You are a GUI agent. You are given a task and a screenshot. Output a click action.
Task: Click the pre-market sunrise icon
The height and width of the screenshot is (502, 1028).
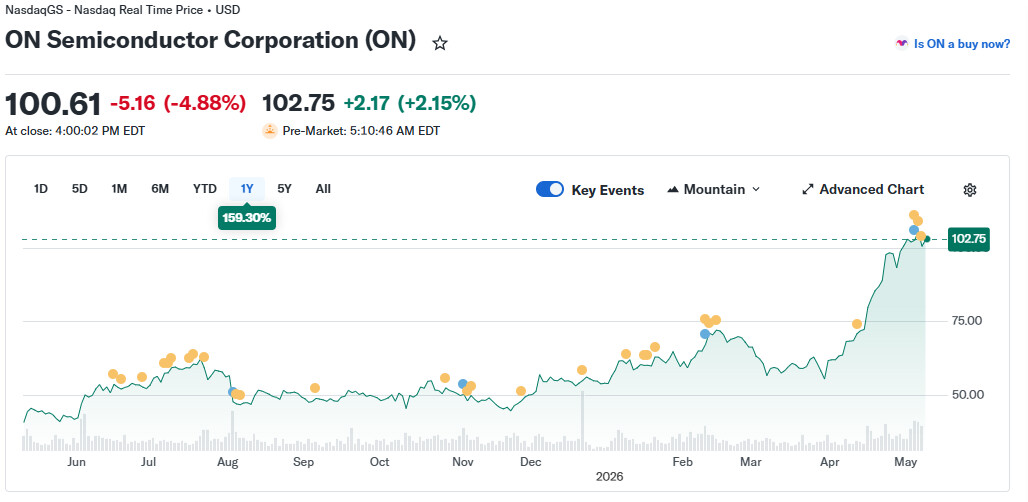pos(270,130)
